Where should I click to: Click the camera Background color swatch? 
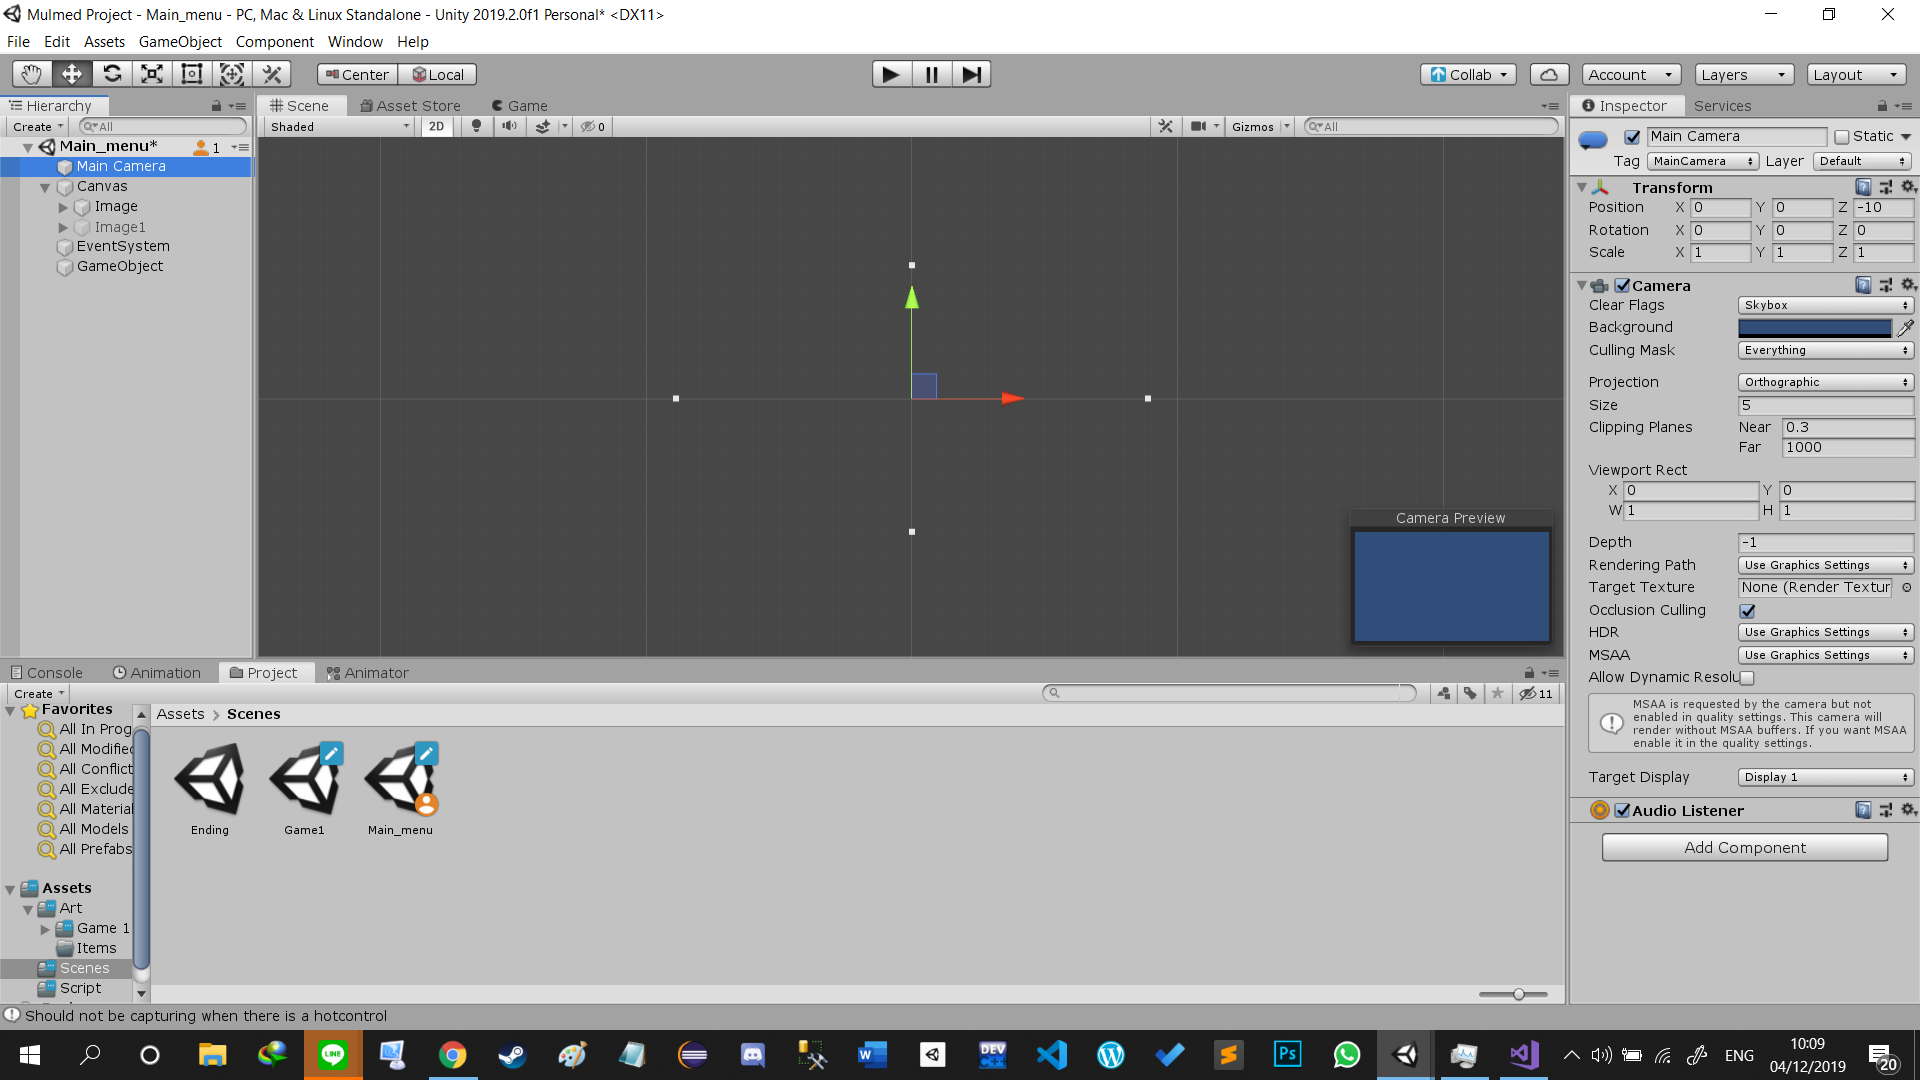[1814, 328]
